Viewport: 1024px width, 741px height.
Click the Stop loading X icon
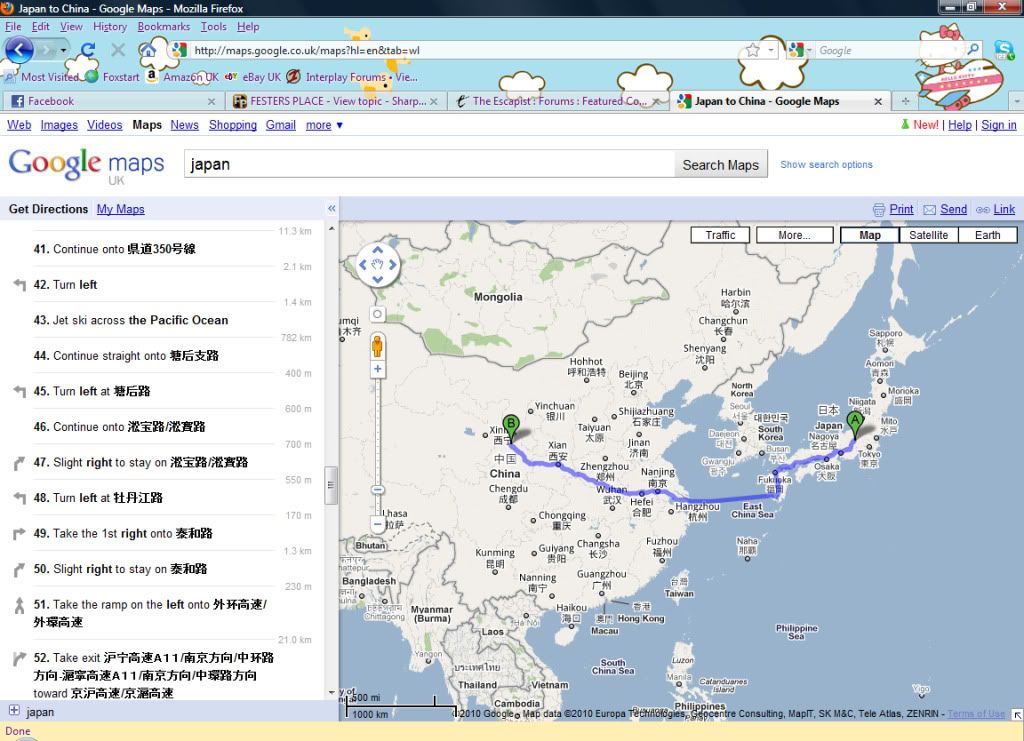[118, 50]
